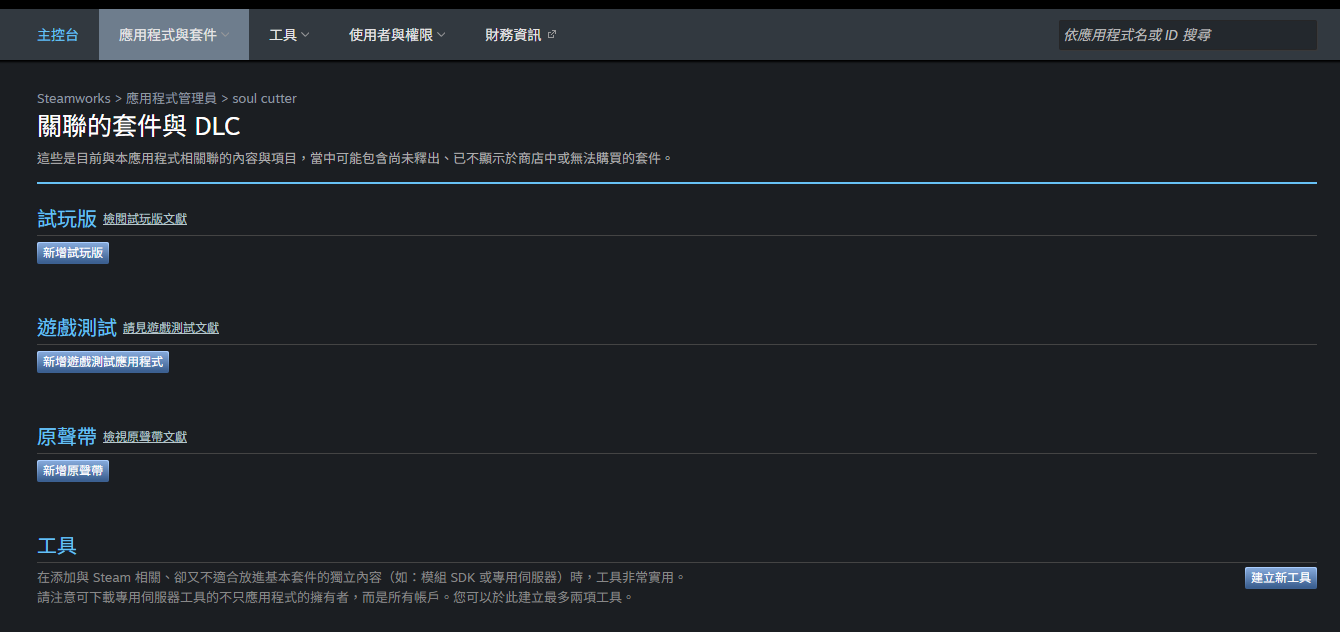
Task: Click the 建立新工具 button
Action: click(x=1279, y=577)
